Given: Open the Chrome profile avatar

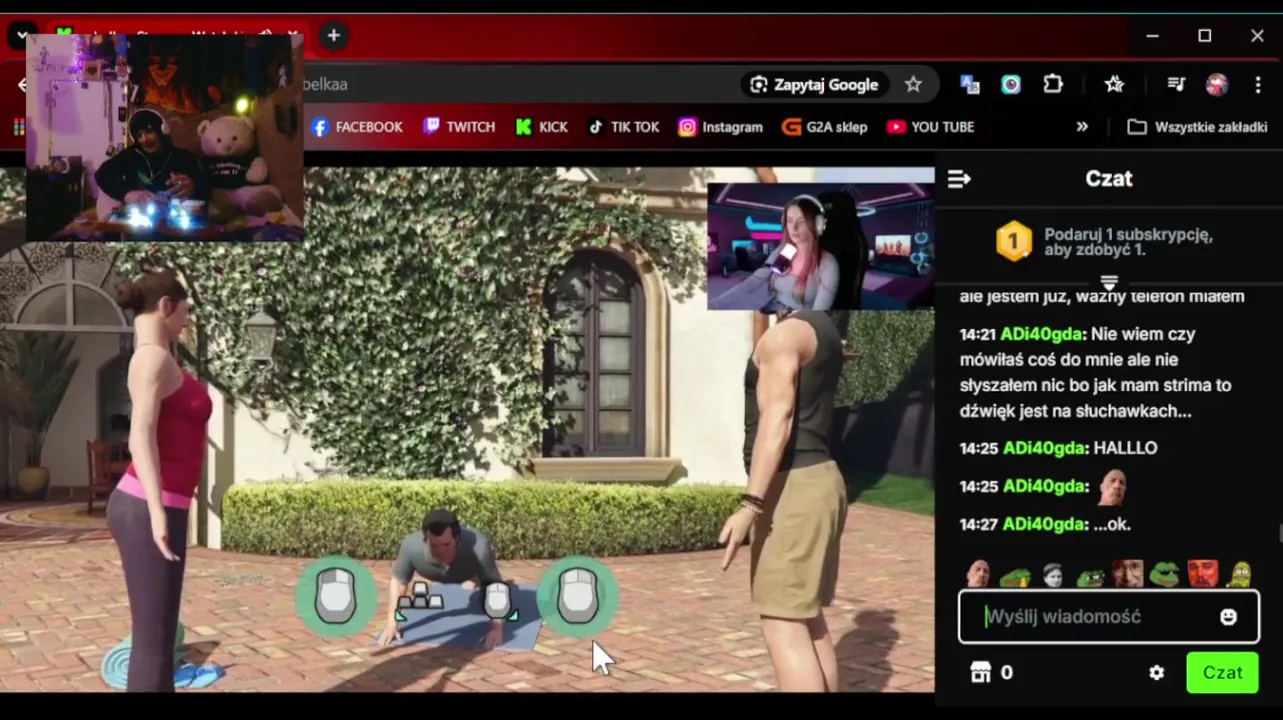Looking at the screenshot, I should click(x=1217, y=84).
